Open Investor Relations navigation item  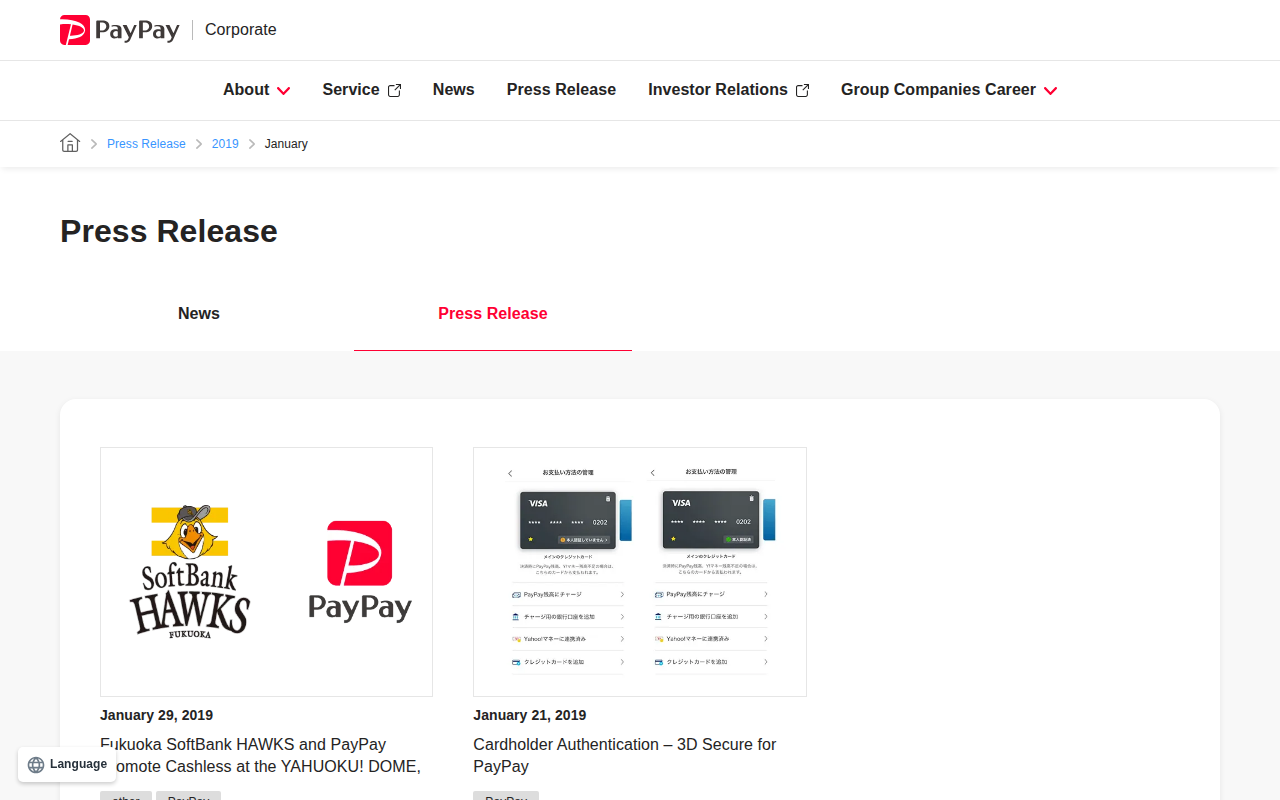pyautogui.click(x=718, y=90)
